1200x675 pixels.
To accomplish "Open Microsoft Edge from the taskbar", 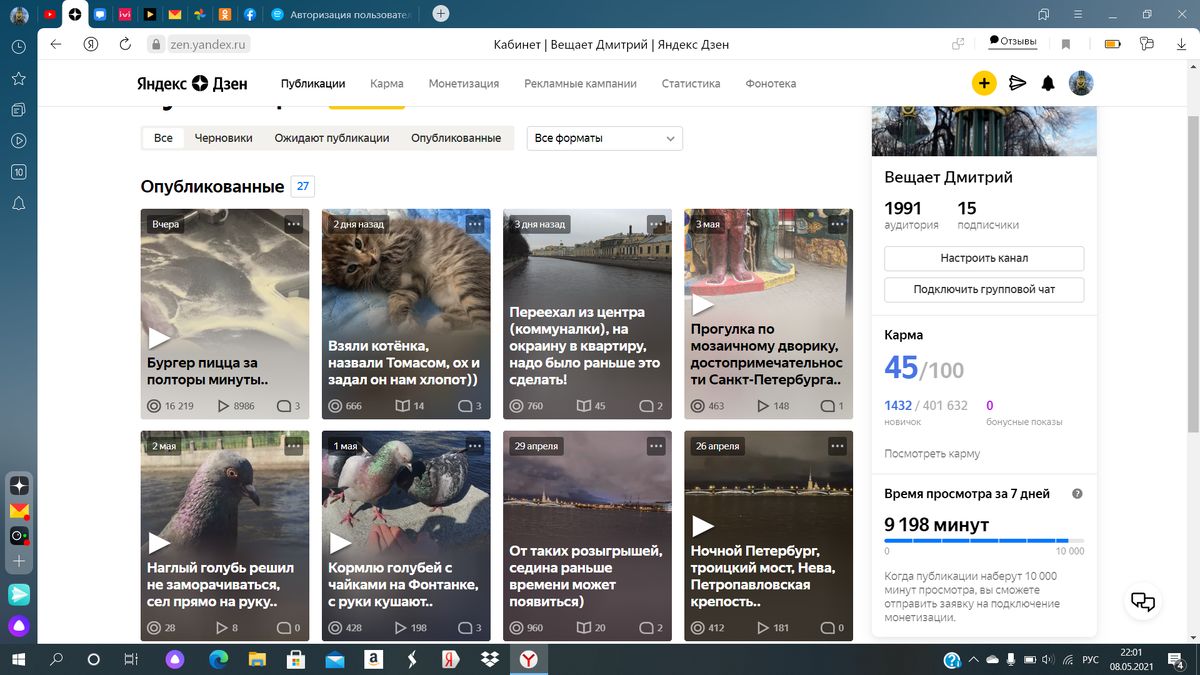I will point(219,659).
